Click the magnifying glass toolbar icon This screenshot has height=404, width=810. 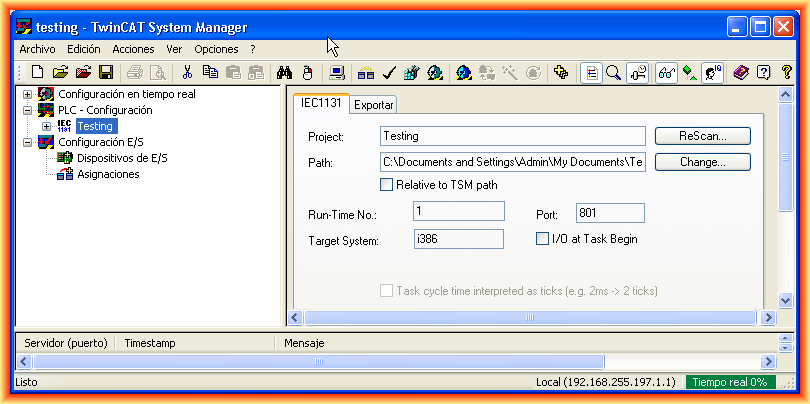tap(613, 72)
